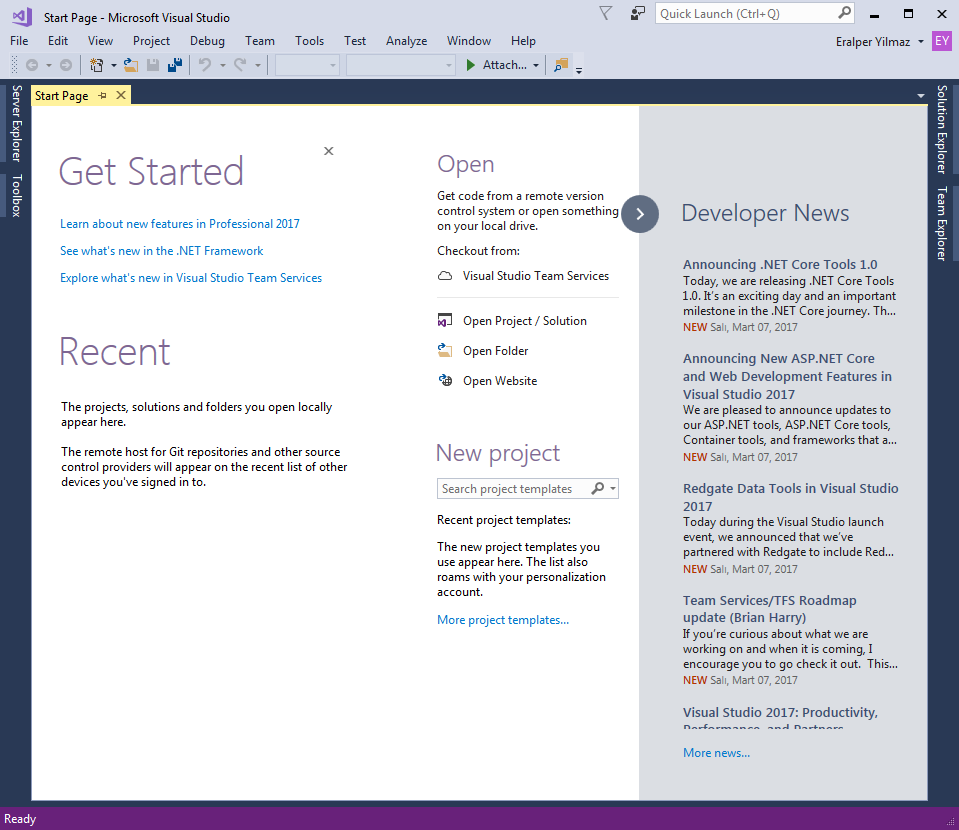Open the notifications filter funnel icon
Image resolution: width=959 pixels, height=830 pixels.
[605, 13]
